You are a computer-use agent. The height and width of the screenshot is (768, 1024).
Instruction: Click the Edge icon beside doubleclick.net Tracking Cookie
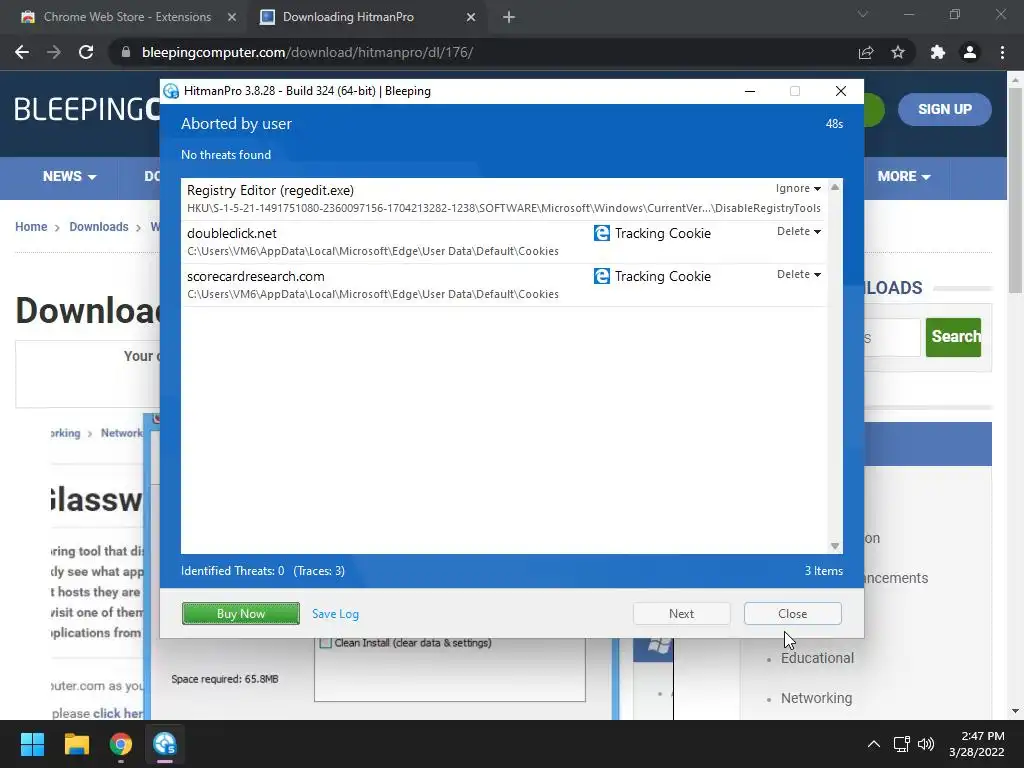(601, 233)
